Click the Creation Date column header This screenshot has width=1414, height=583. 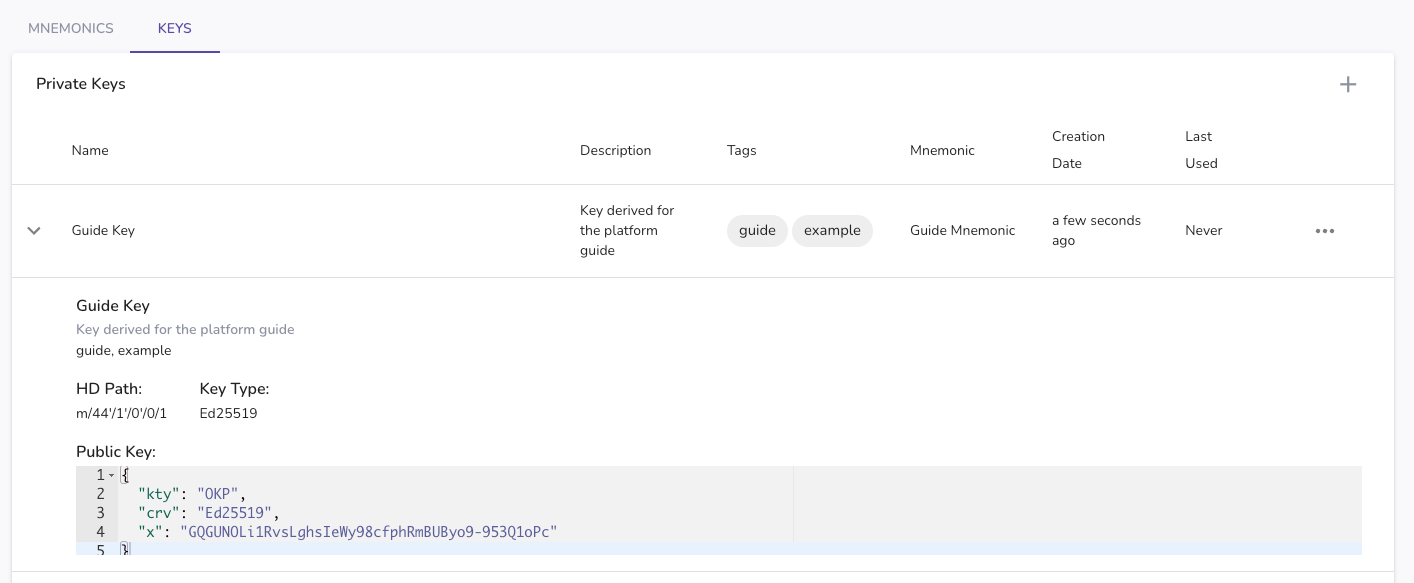point(1078,150)
